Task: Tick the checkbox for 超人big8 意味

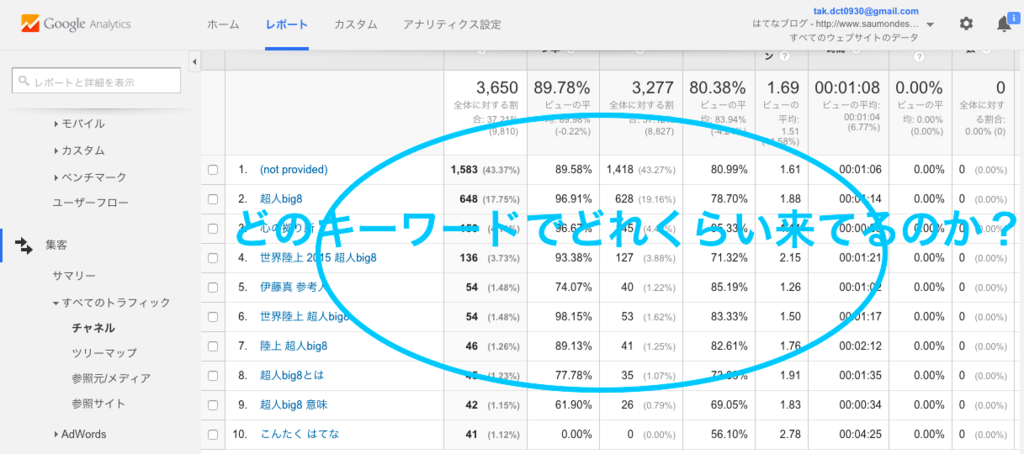Action: [x=213, y=405]
